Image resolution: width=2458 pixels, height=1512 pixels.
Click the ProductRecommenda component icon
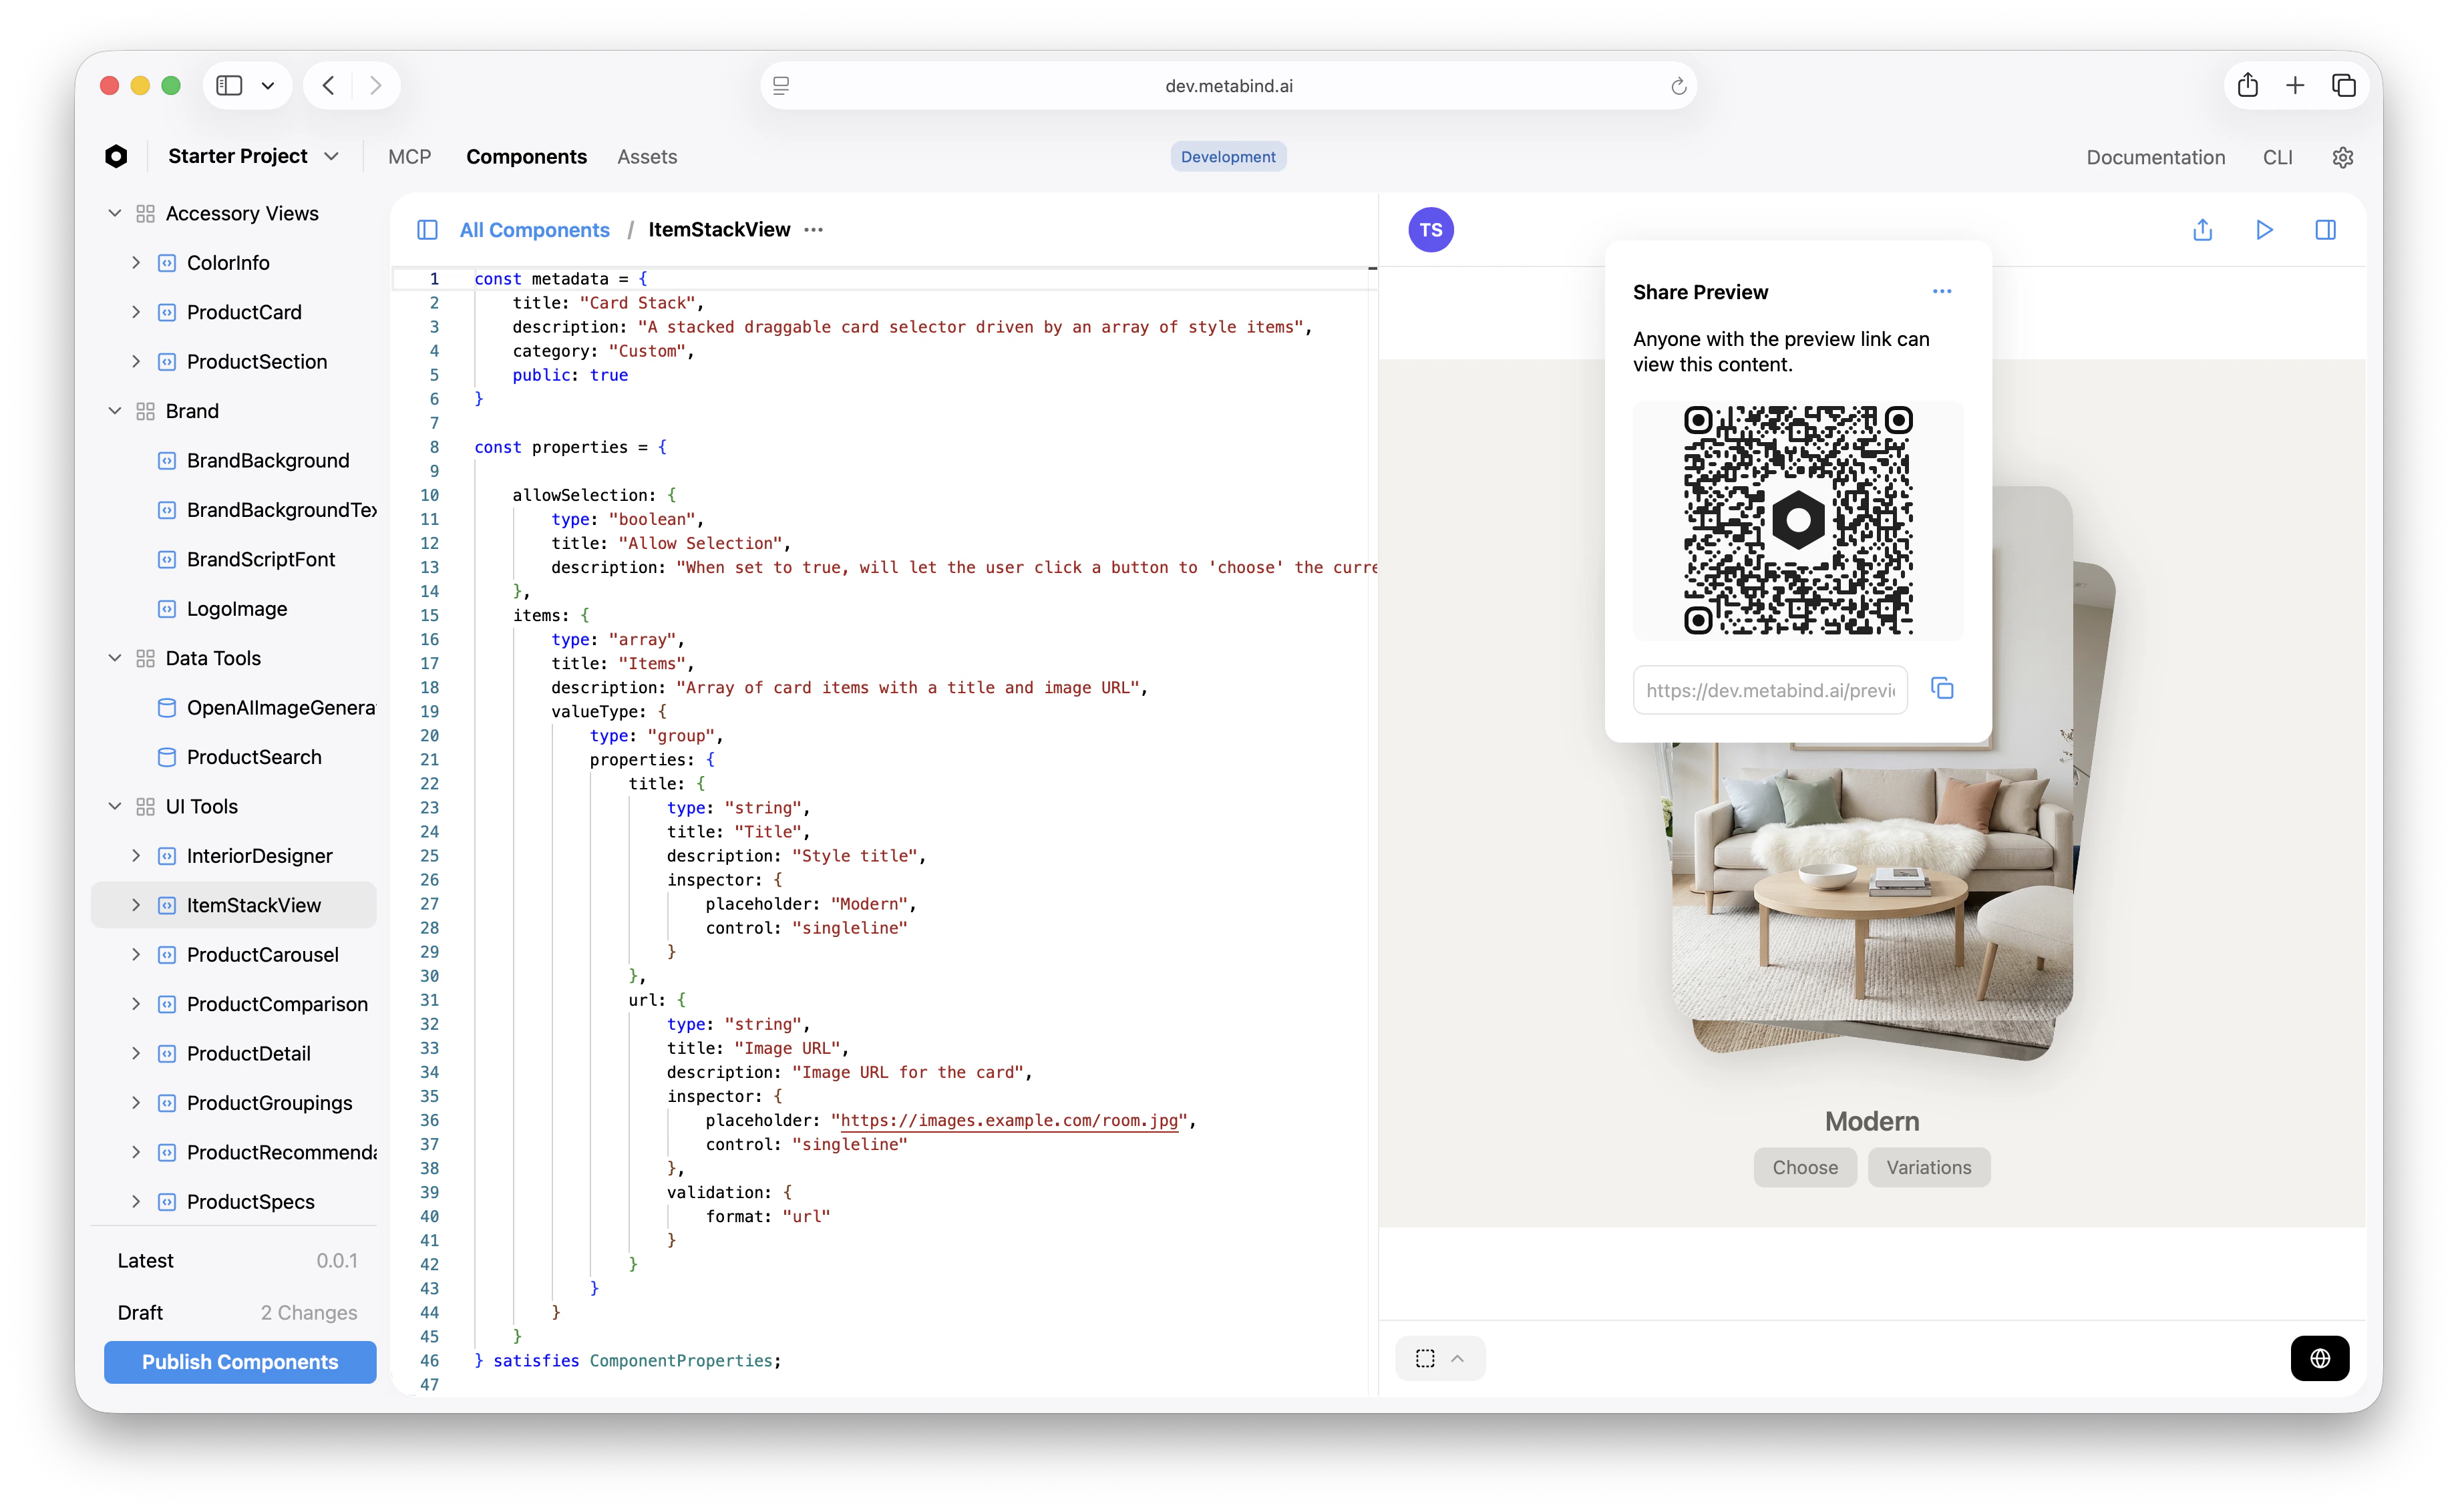pos(167,1152)
